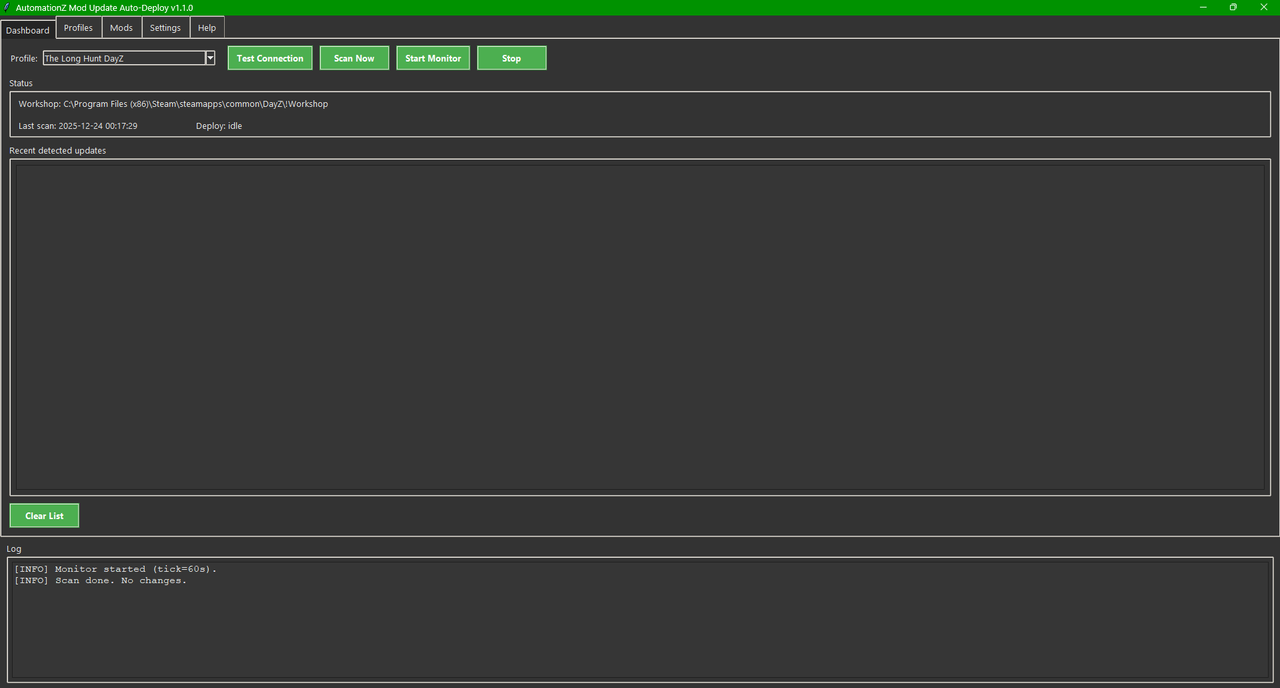Go to the Settings tab
Screen dimensions: 1280x688
(x=165, y=27)
